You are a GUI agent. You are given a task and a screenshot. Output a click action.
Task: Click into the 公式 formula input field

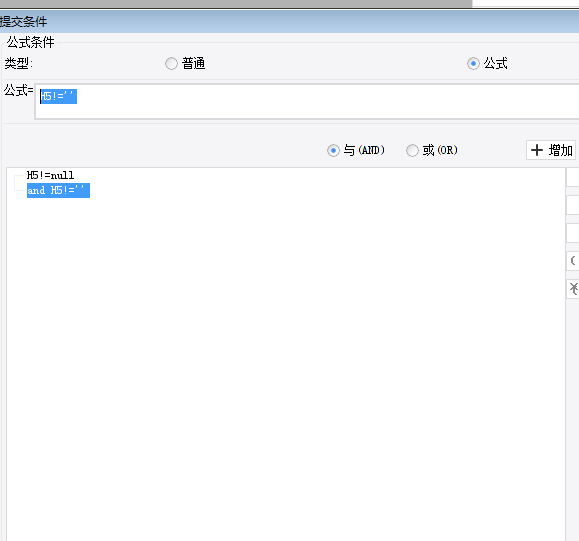coord(307,102)
